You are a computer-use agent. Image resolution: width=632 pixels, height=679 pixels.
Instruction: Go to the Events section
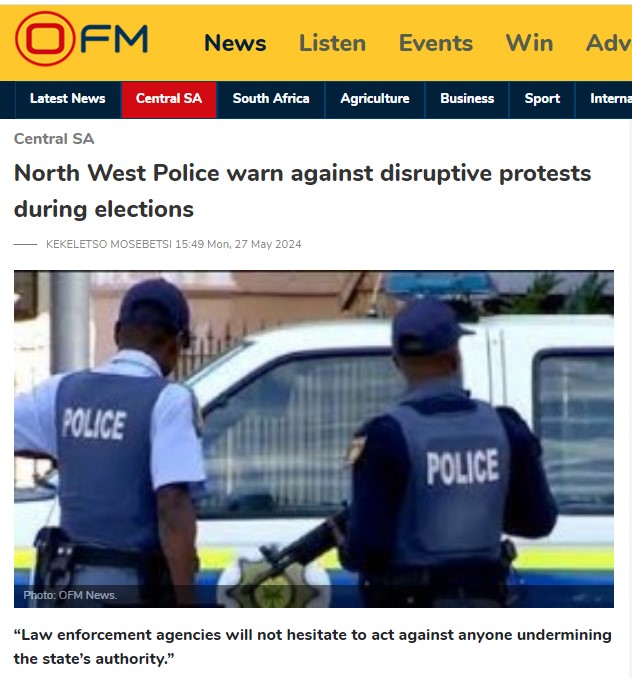[x=436, y=43]
